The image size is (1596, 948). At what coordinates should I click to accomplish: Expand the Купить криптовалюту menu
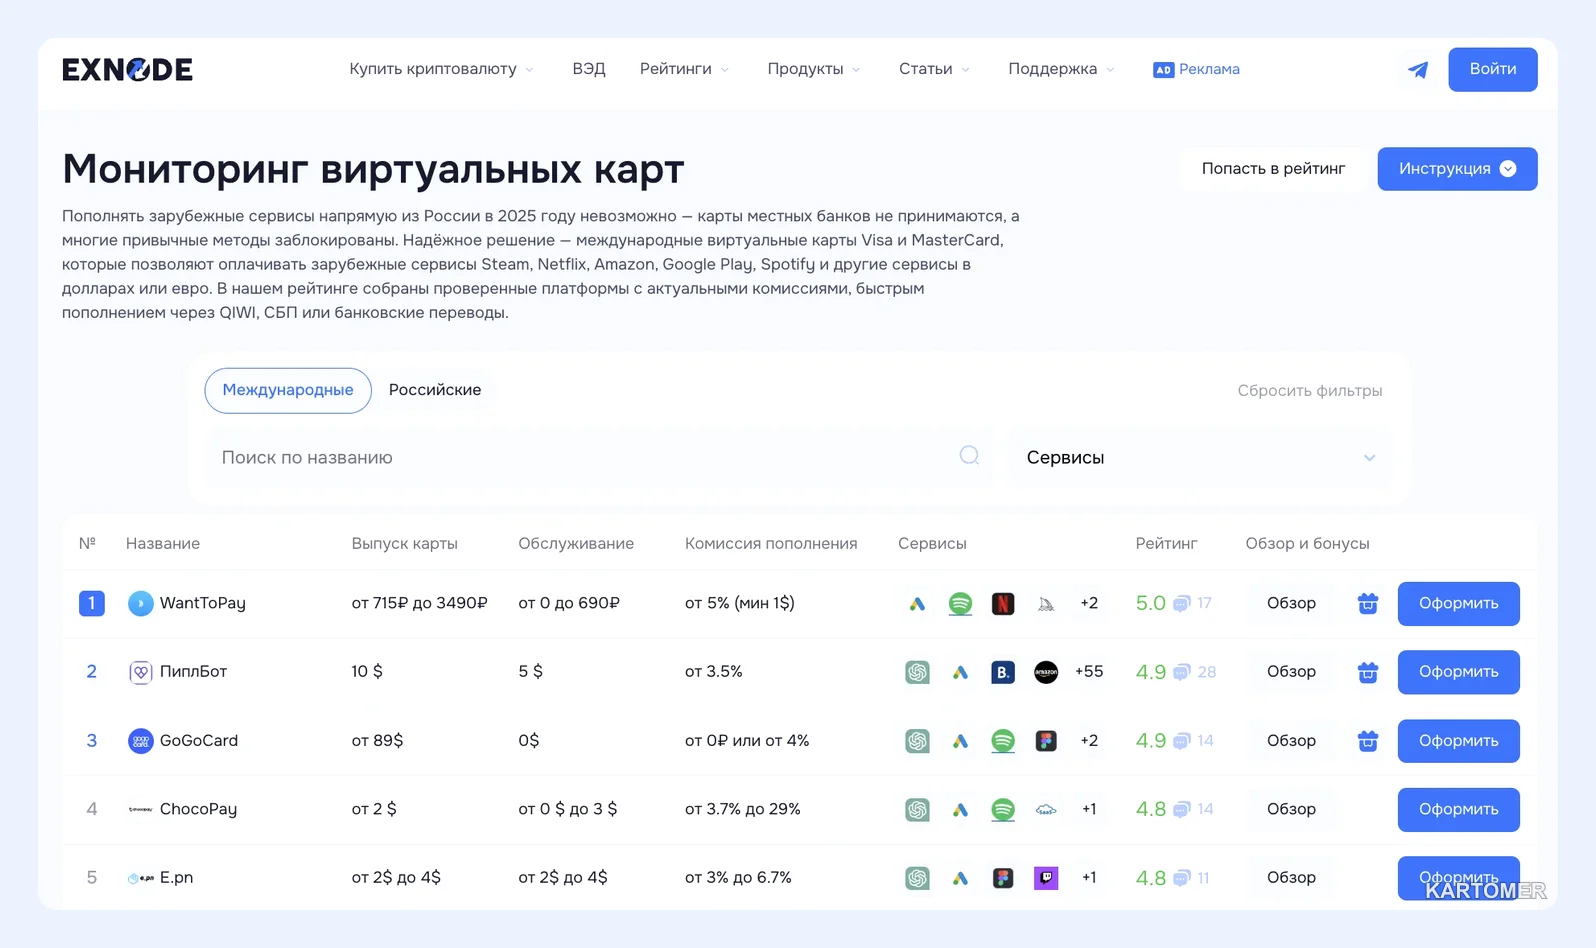click(x=441, y=69)
